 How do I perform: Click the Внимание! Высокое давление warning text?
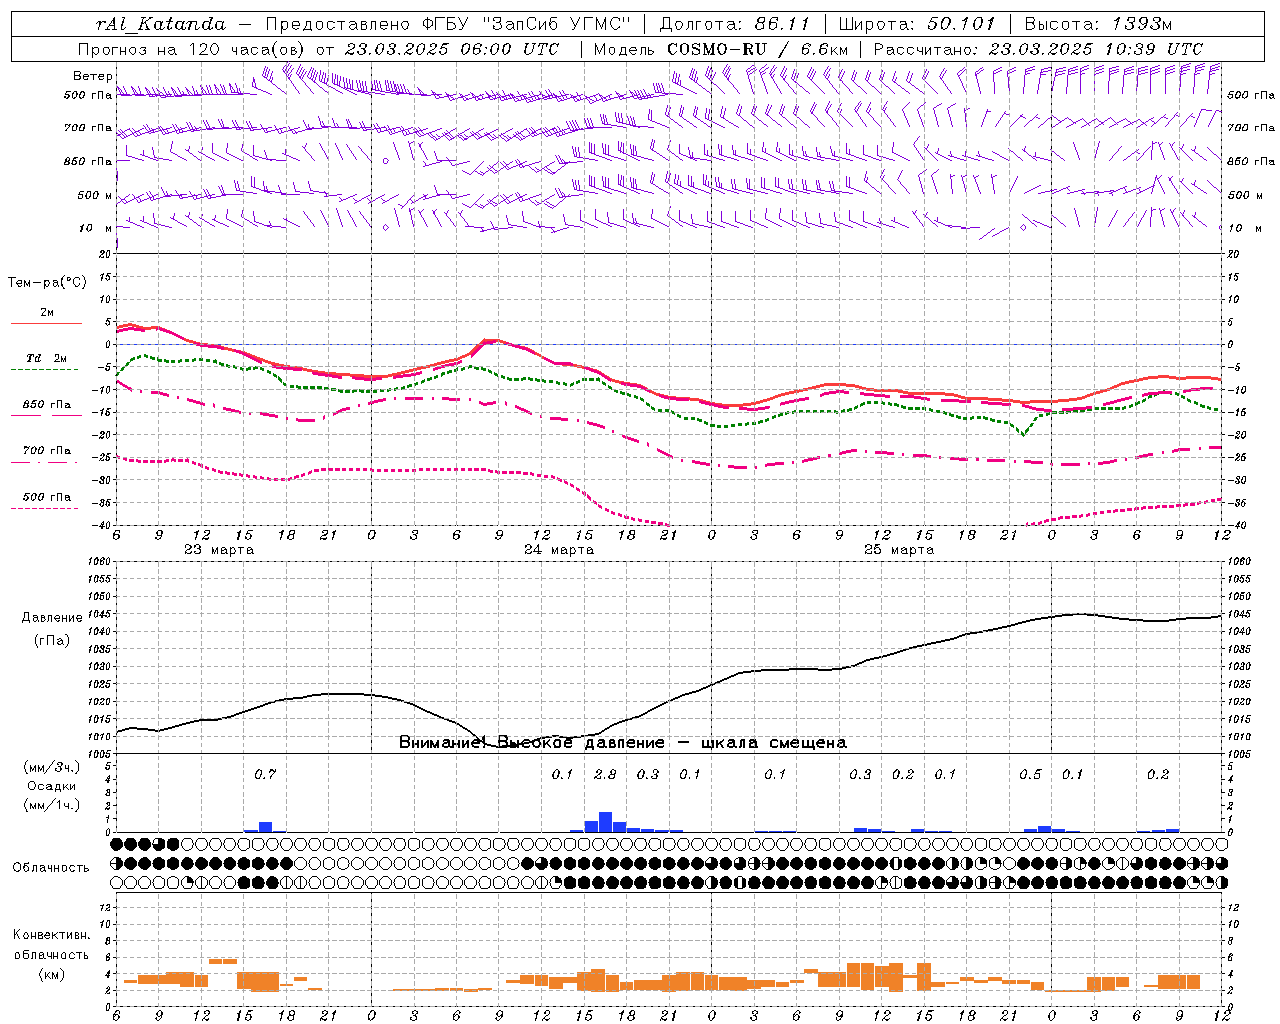click(623, 743)
